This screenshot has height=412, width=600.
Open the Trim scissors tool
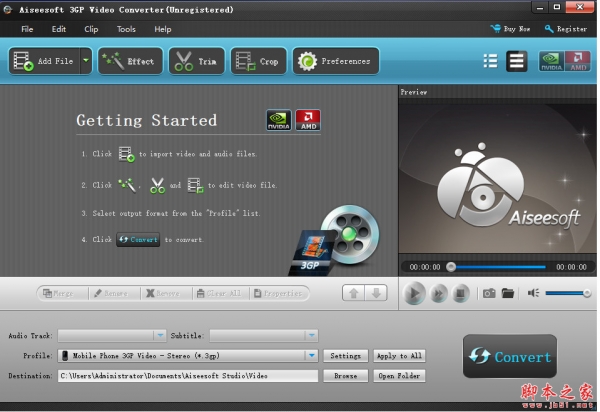pyautogui.click(x=196, y=62)
